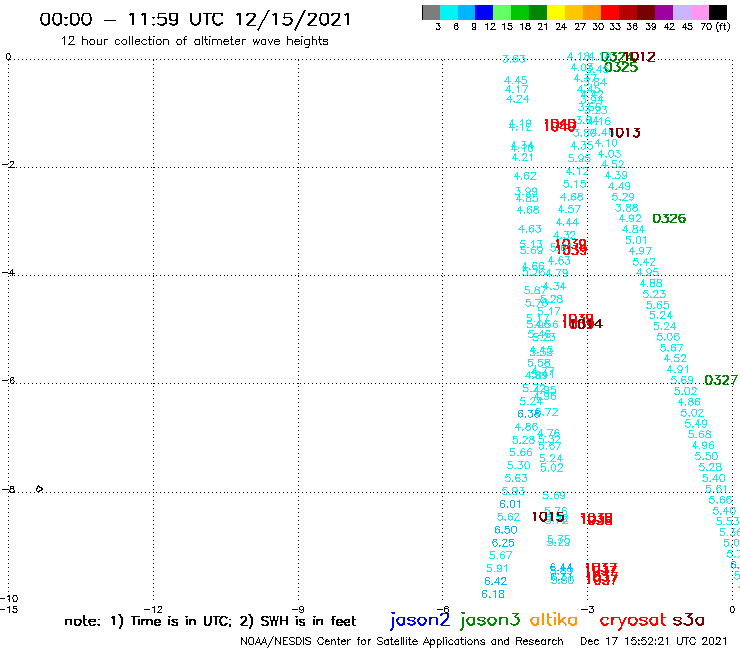The image size is (740, 650).
Task: Click the wave height value 6.50
Action: point(506,530)
